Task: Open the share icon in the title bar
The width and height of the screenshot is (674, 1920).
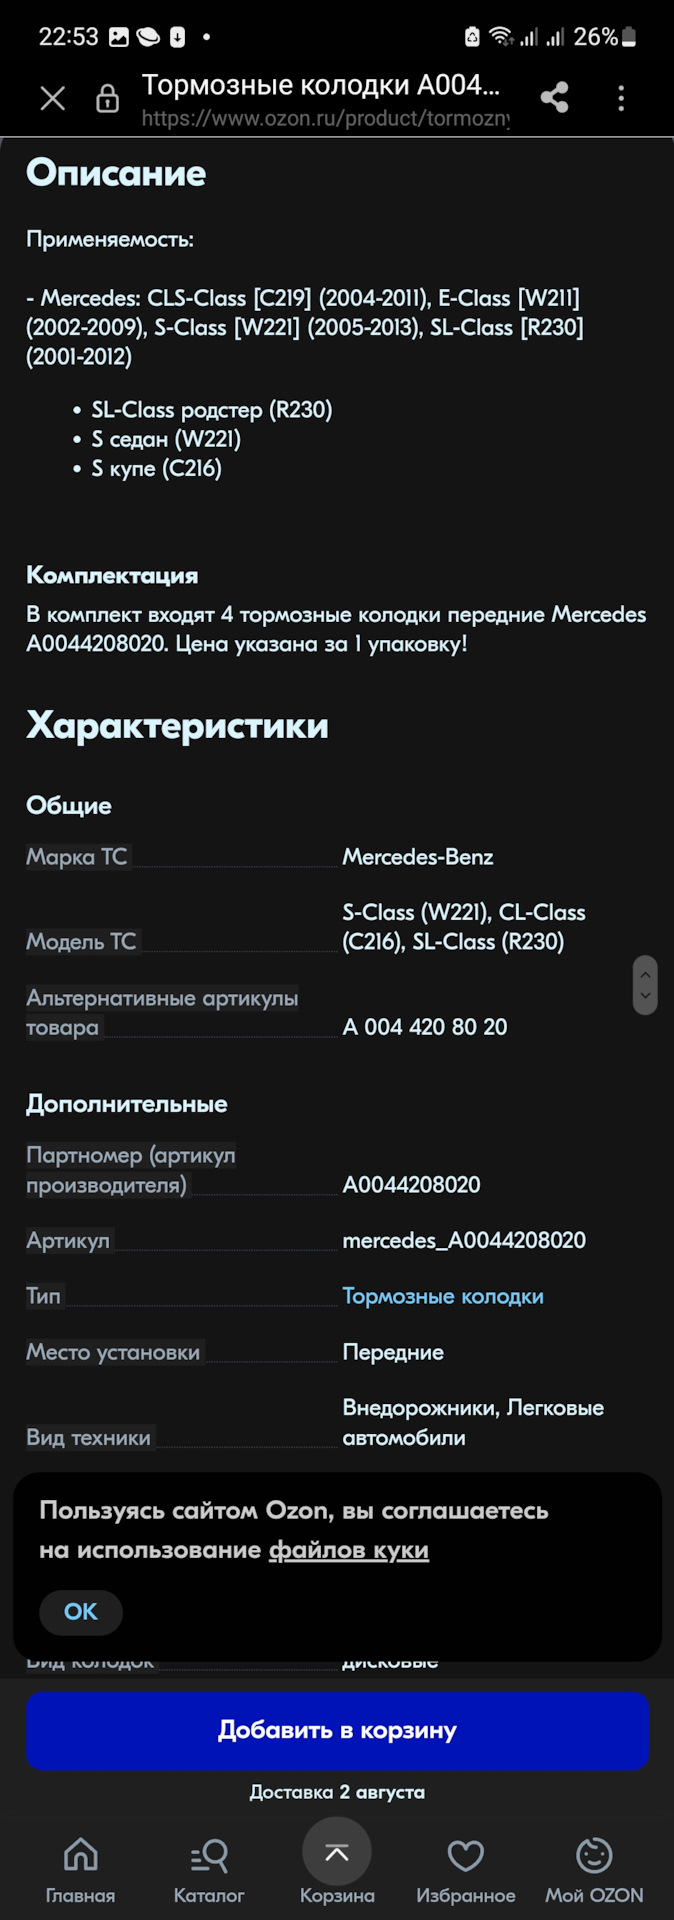Action: coord(554,97)
